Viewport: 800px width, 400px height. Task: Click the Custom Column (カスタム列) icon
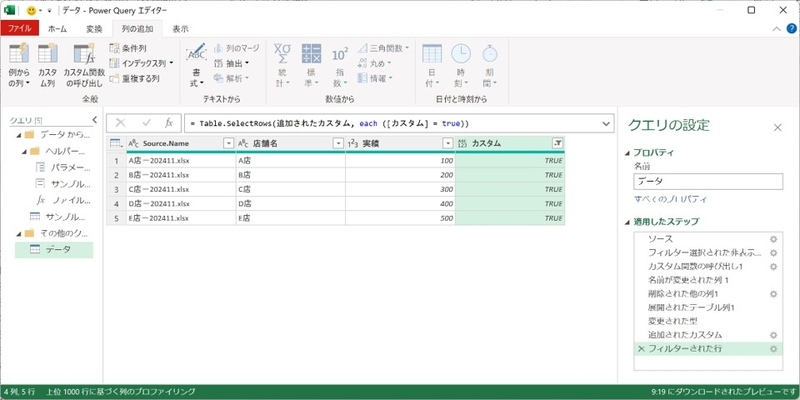(47, 54)
